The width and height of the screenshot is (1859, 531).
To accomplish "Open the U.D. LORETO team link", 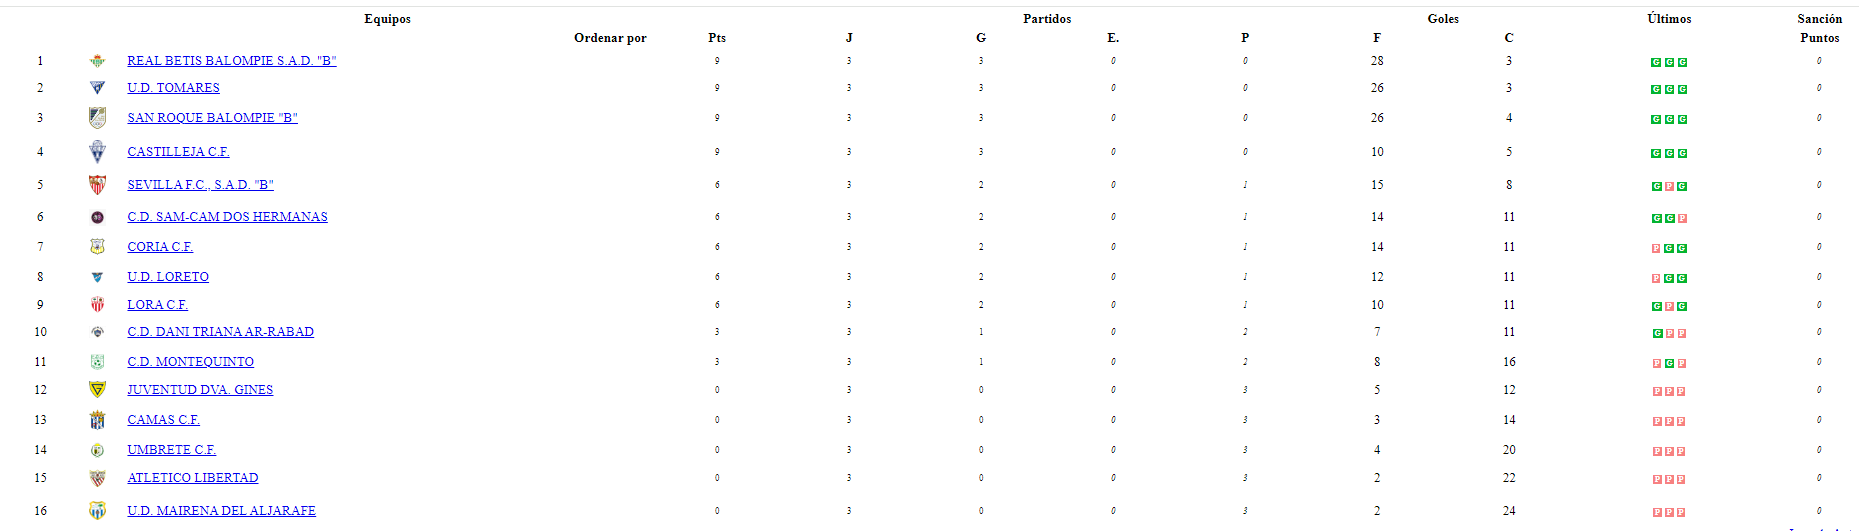I will pos(168,277).
